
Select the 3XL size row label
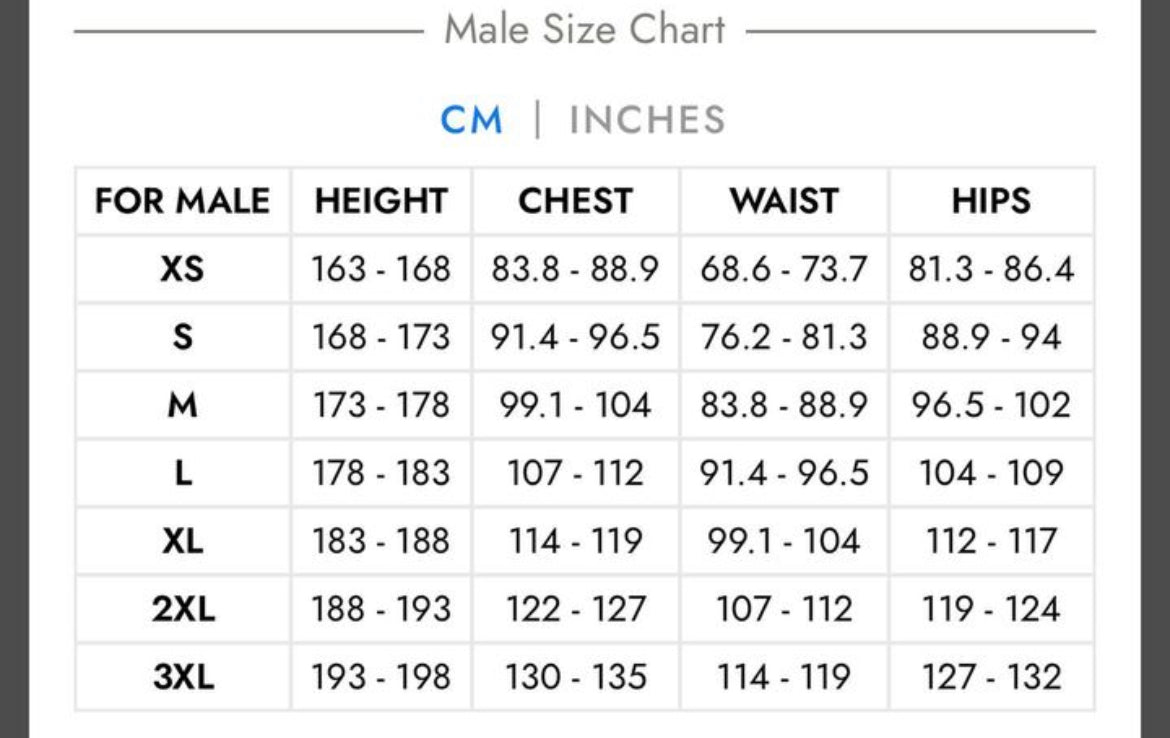pos(182,677)
